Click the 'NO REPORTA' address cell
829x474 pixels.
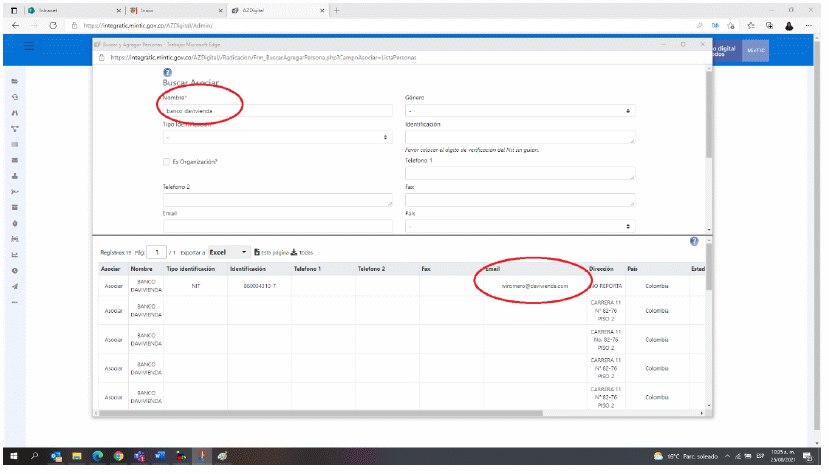pyautogui.click(x=606, y=286)
